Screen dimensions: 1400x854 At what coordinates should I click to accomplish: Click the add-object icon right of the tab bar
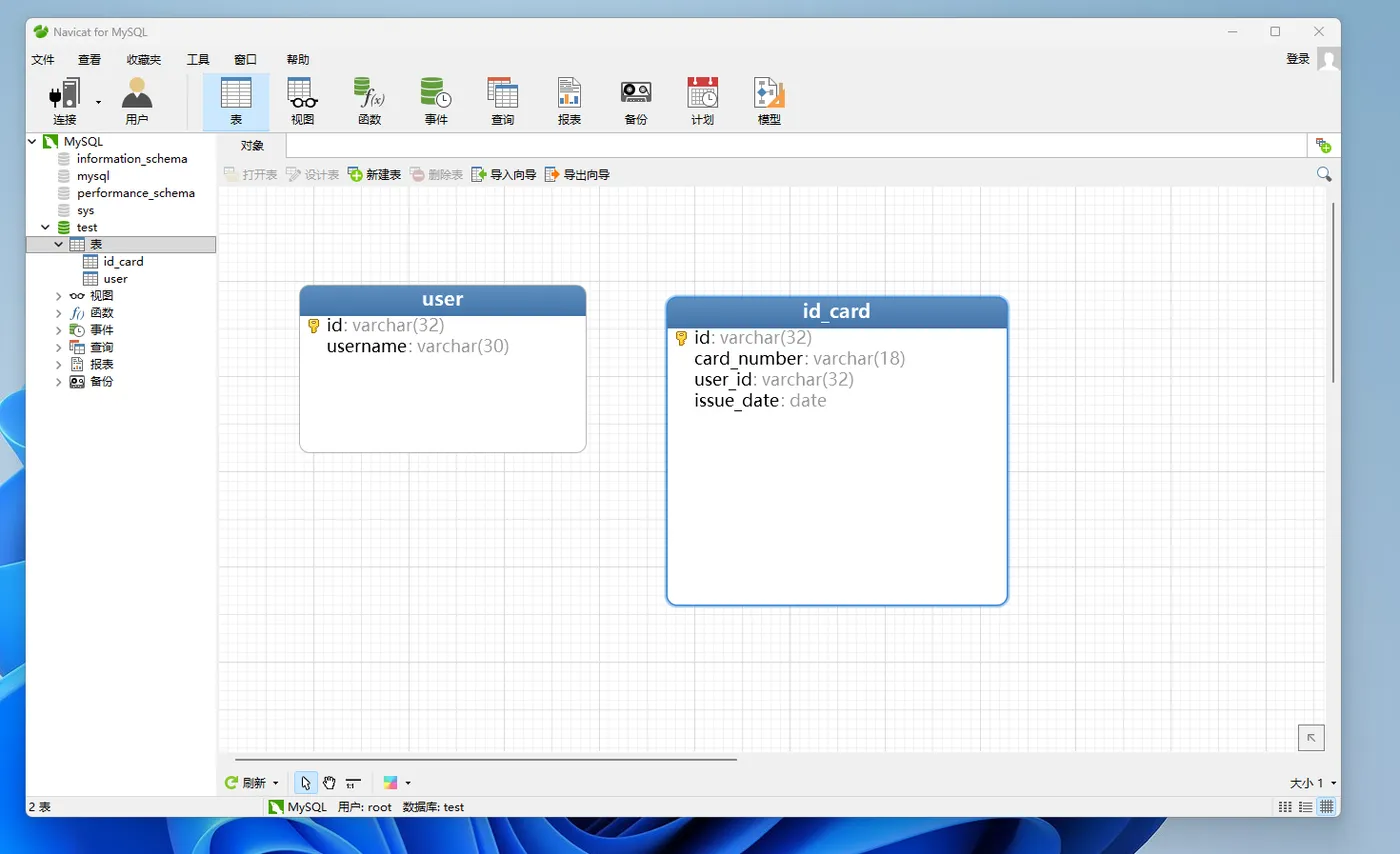coord(1323,146)
